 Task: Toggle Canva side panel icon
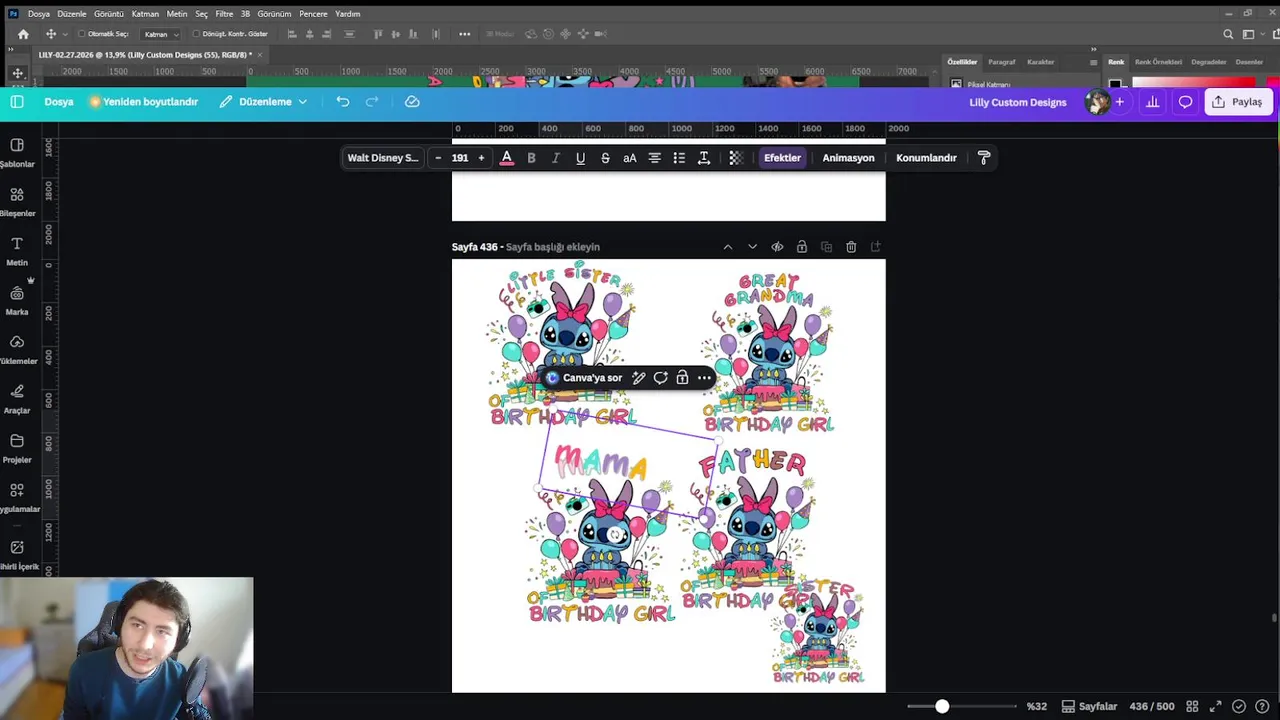[17, 102]
